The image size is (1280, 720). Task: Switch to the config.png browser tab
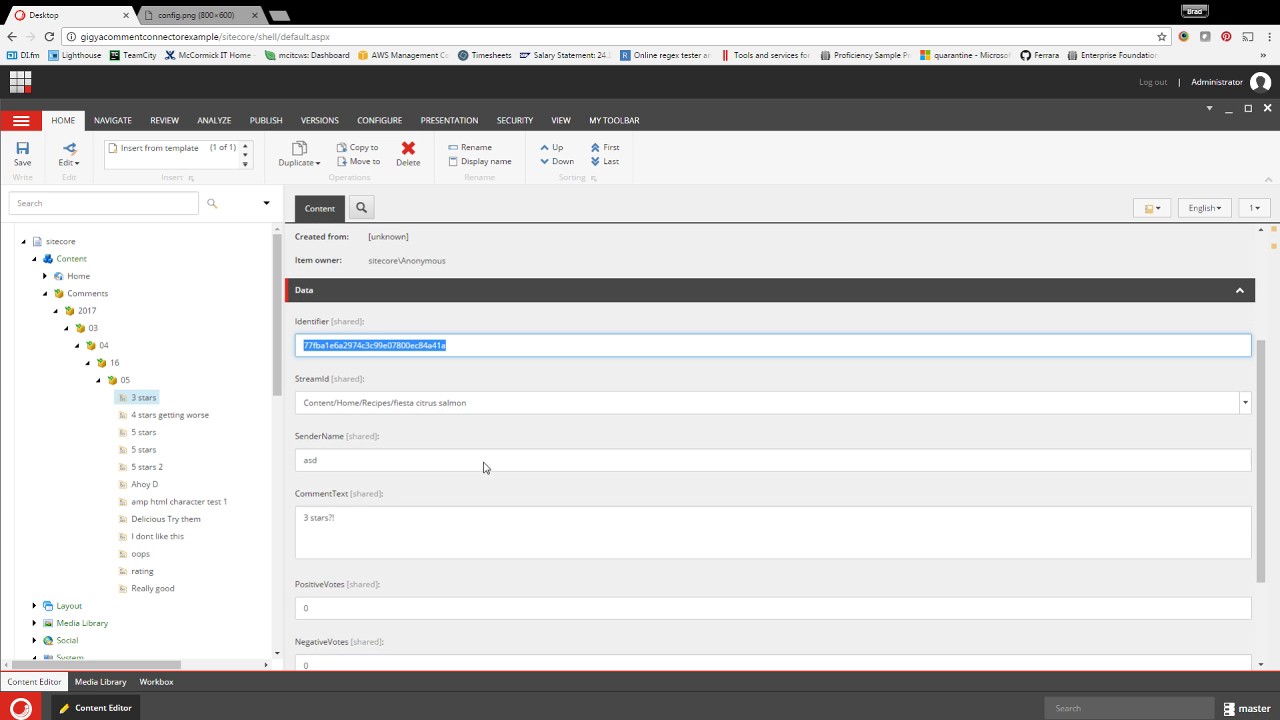click(196, 15)
